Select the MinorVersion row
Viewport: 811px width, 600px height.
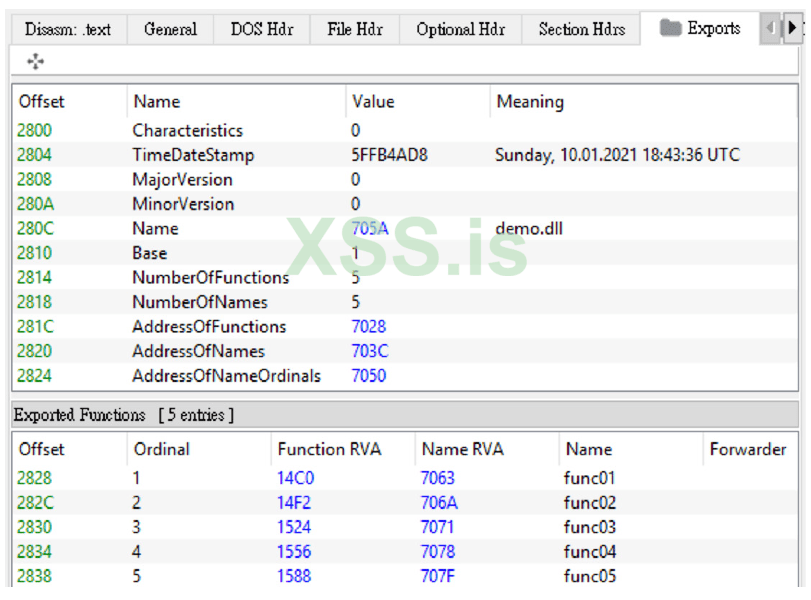pos(404,204)
